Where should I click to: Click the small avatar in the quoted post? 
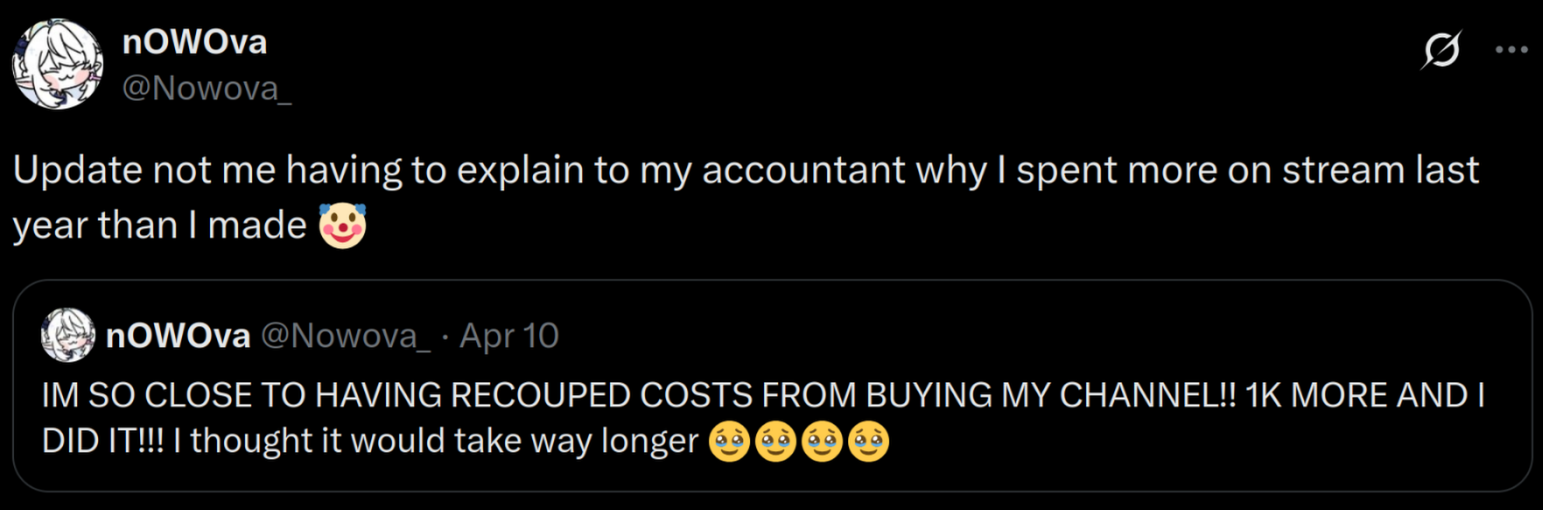(x=68, y=336)
